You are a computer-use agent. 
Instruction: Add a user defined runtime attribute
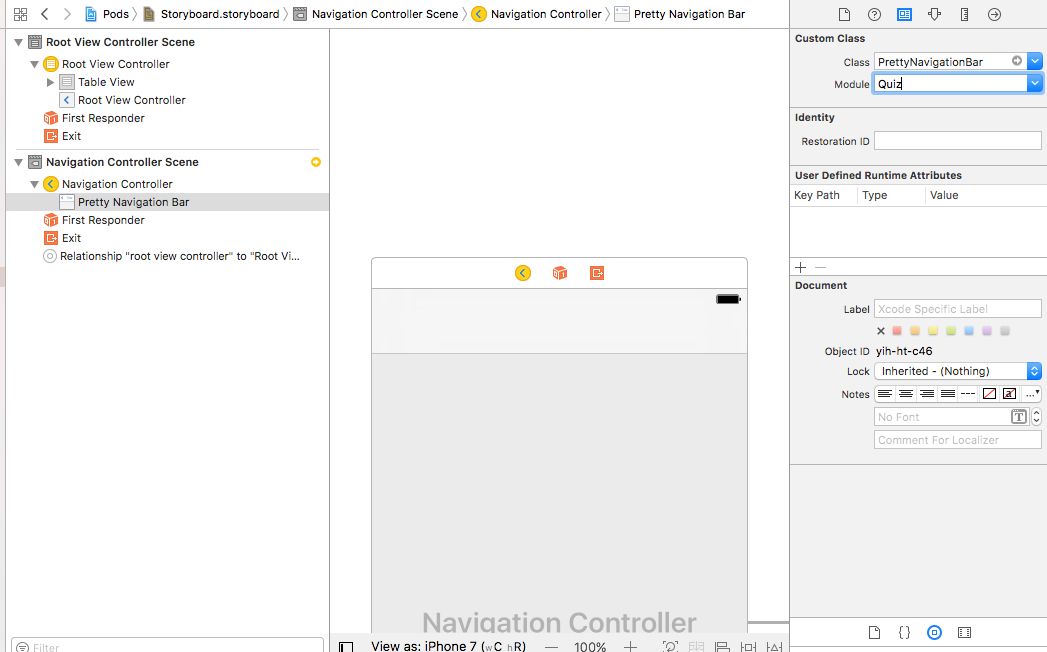(801, 267)
